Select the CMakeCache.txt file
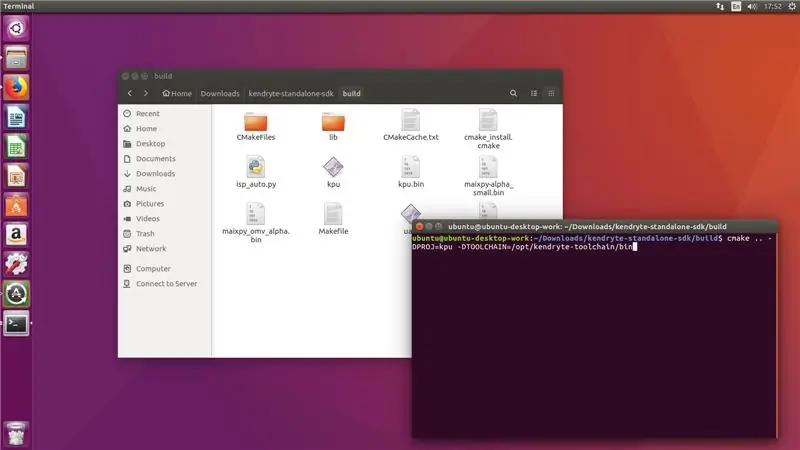Image resolution: width=800 pixels, height=450 pixels. click(x=411, y=125)
